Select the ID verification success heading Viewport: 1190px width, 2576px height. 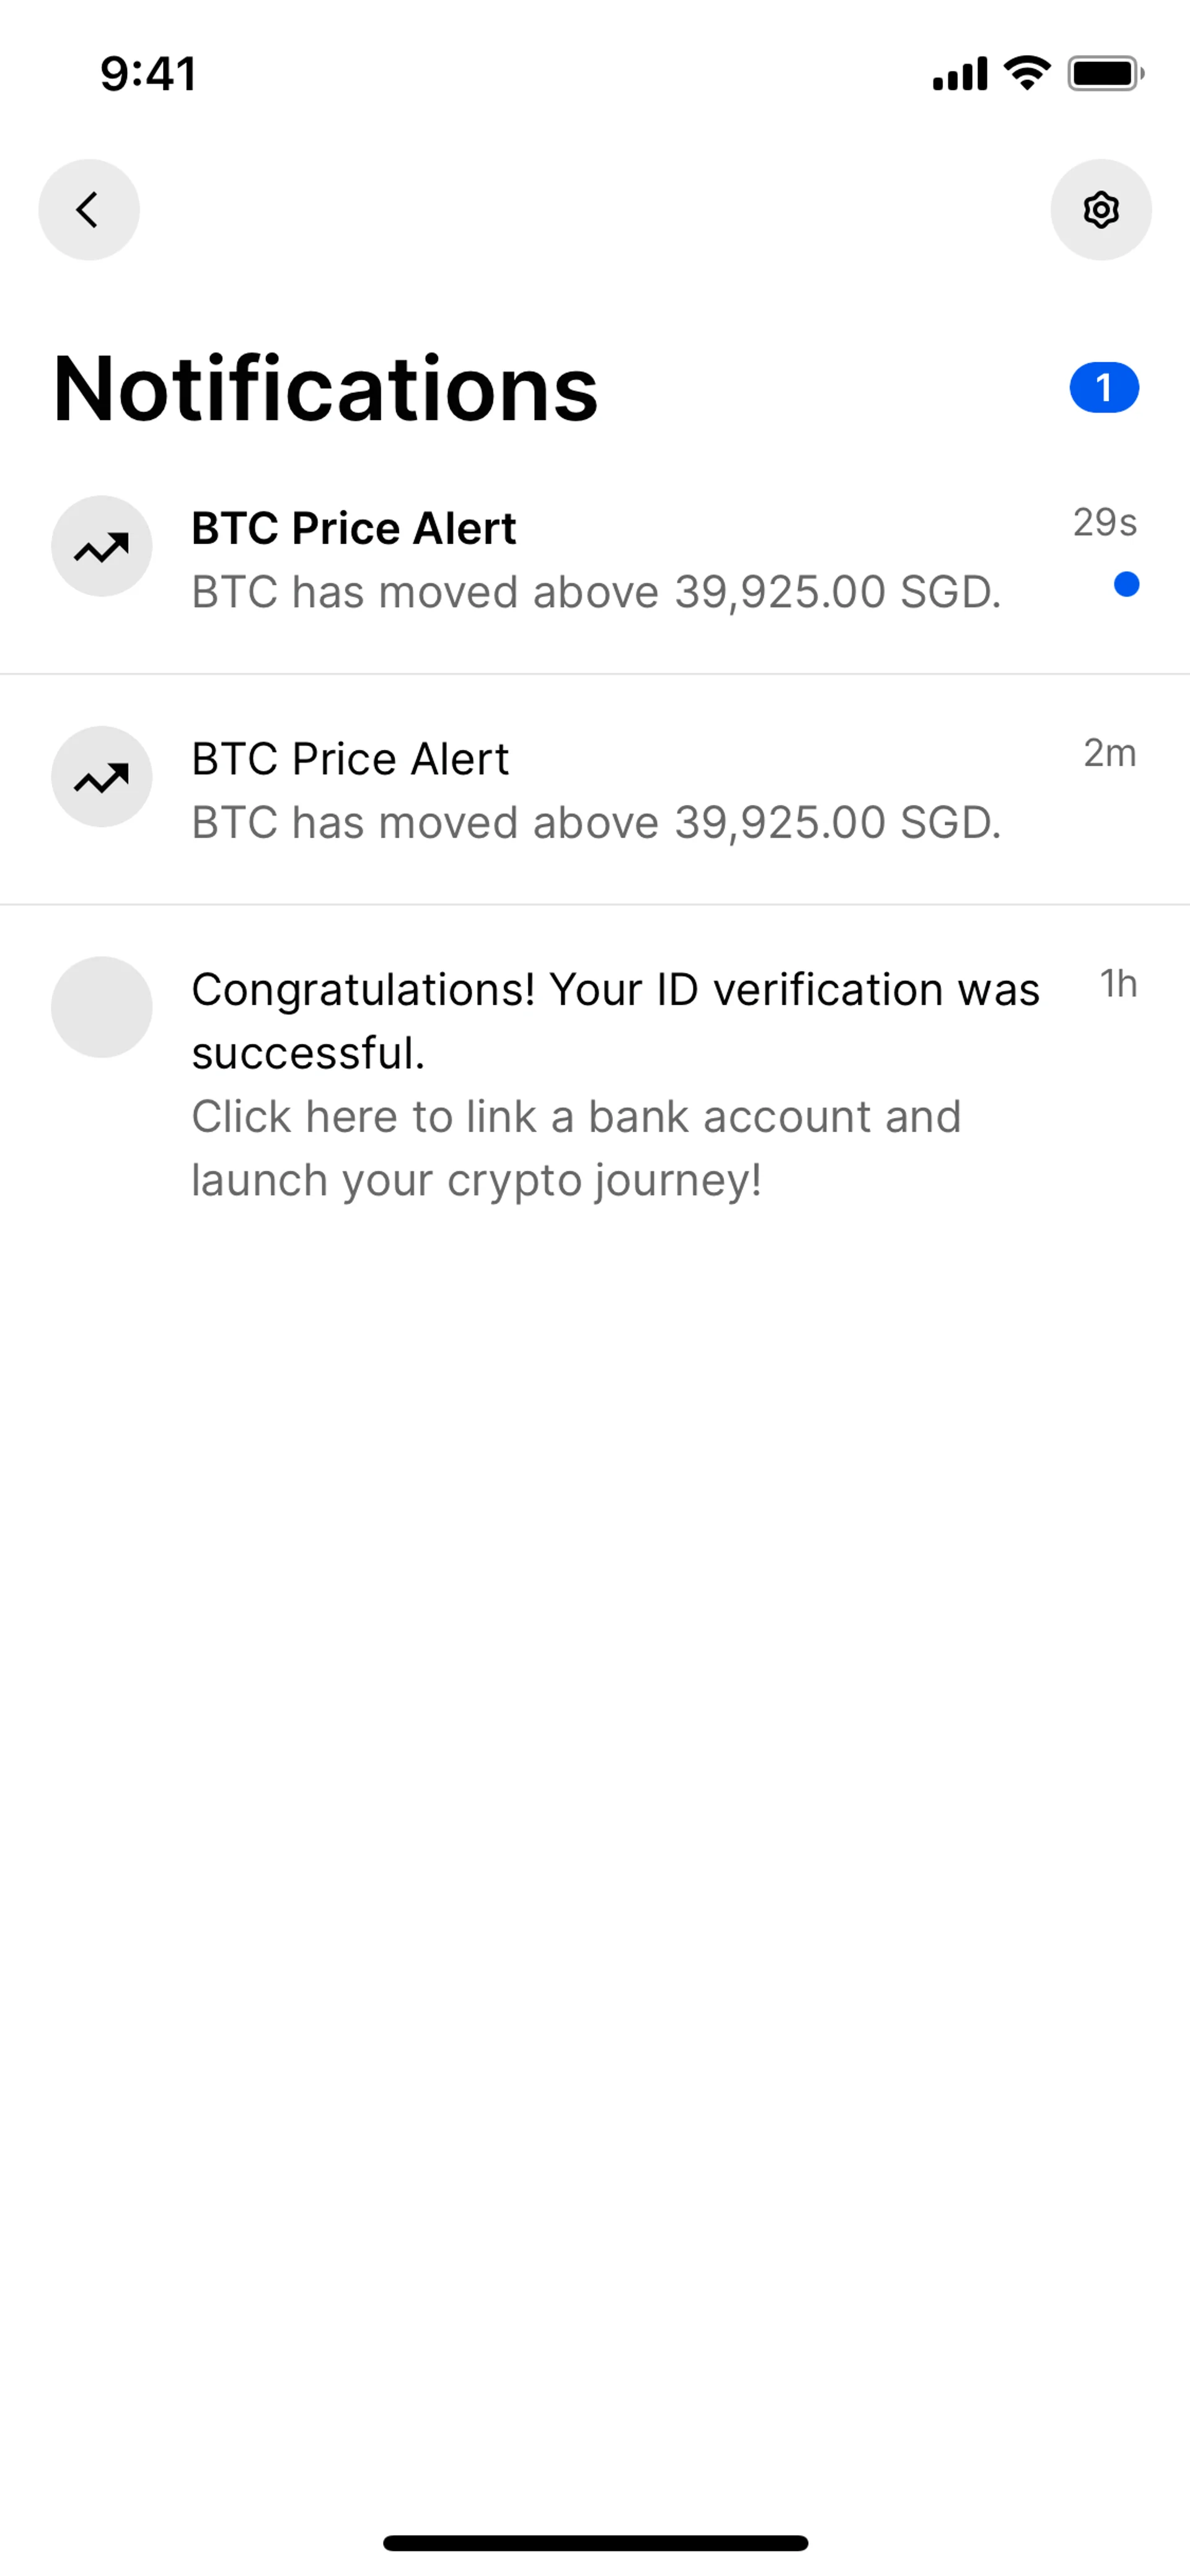(x=615, y=1020)
